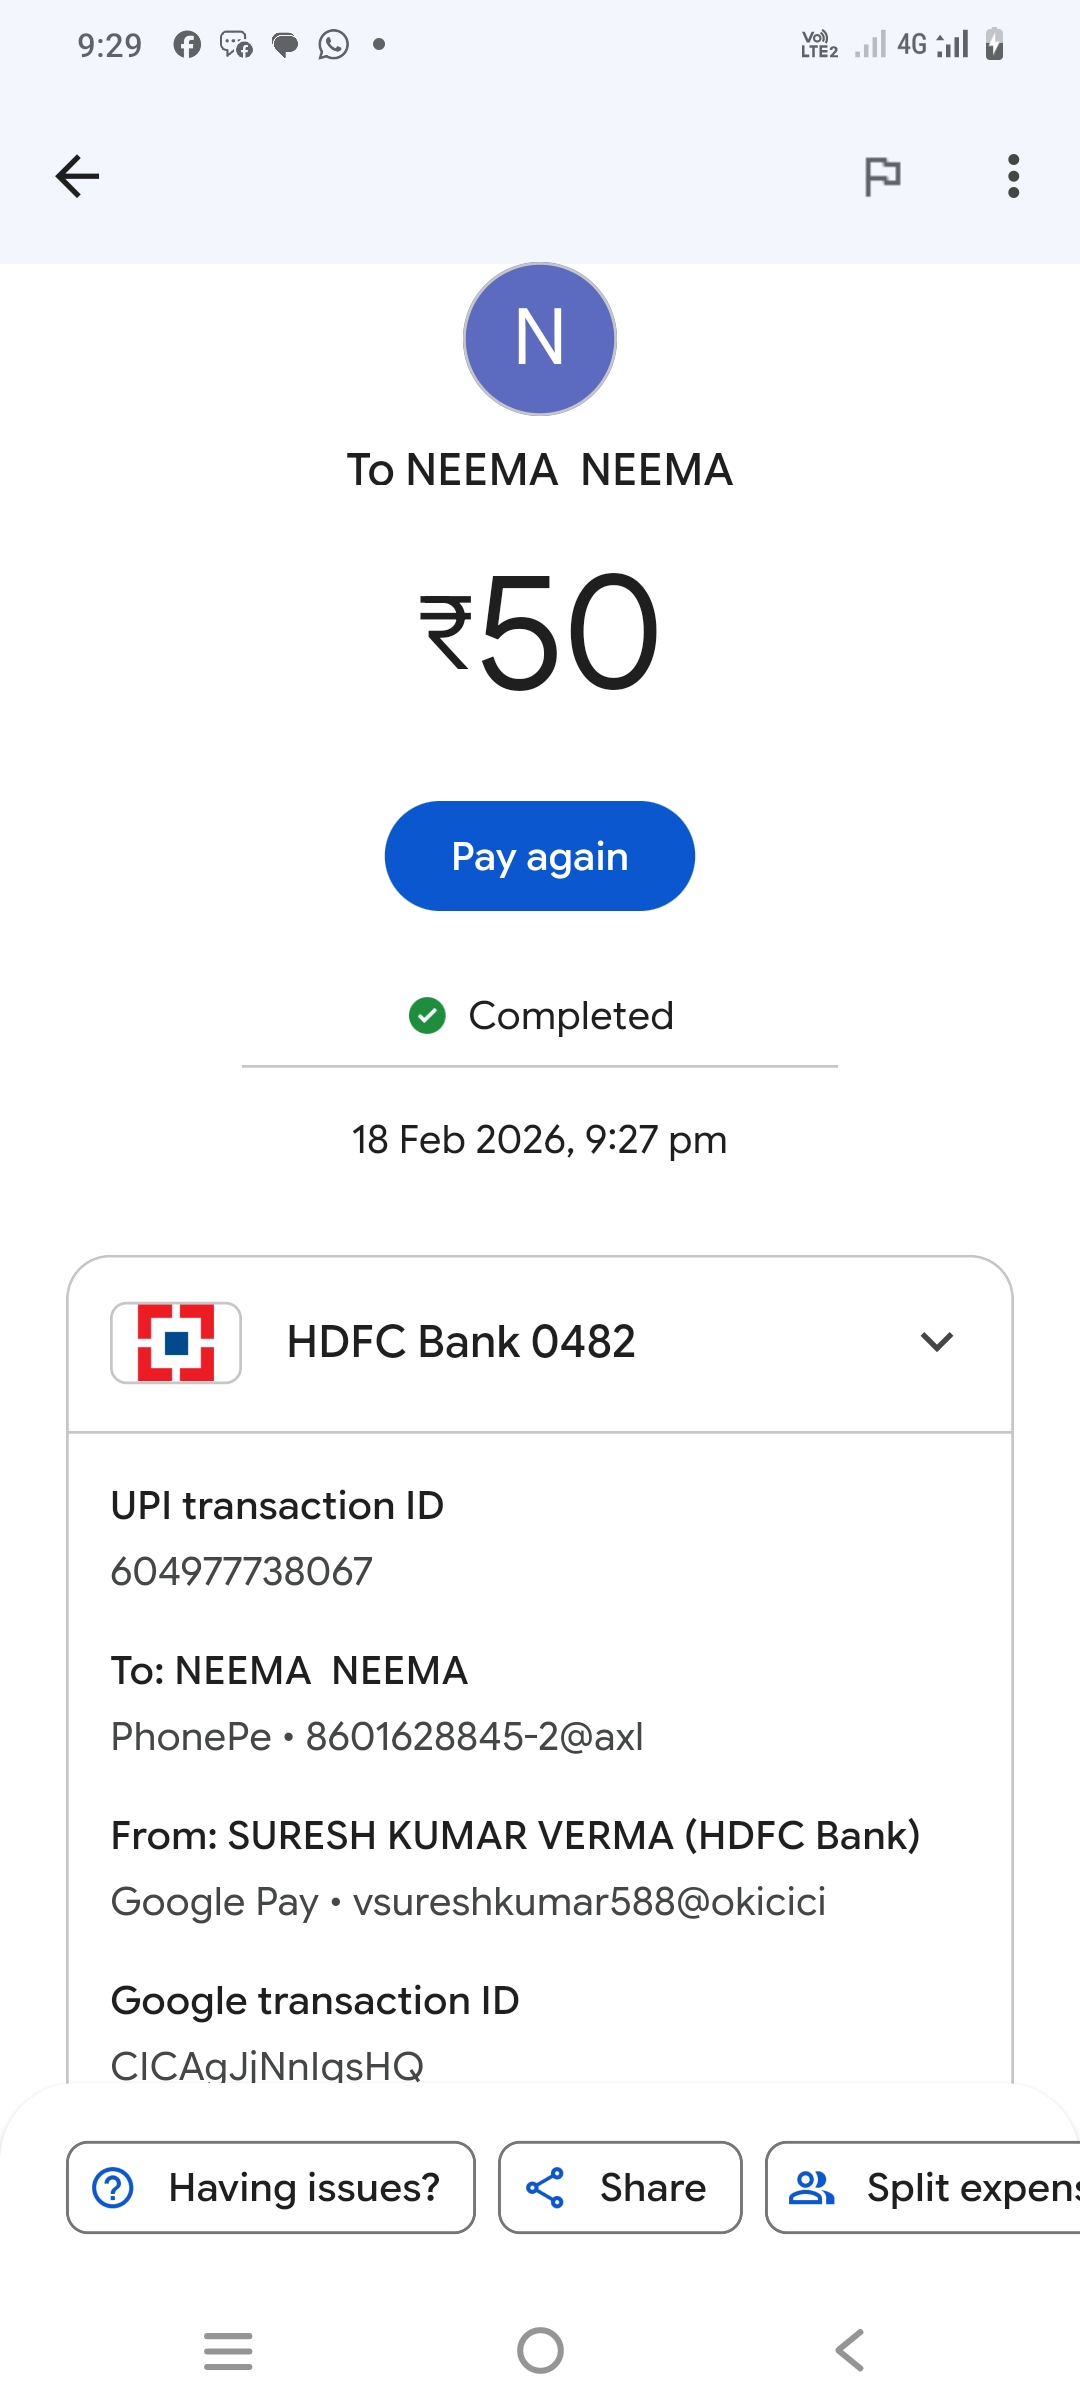The image size is (1080, 2408).
Task: Tap the HDFC Bank logo icon
Action: click(x=176, y=1342)
